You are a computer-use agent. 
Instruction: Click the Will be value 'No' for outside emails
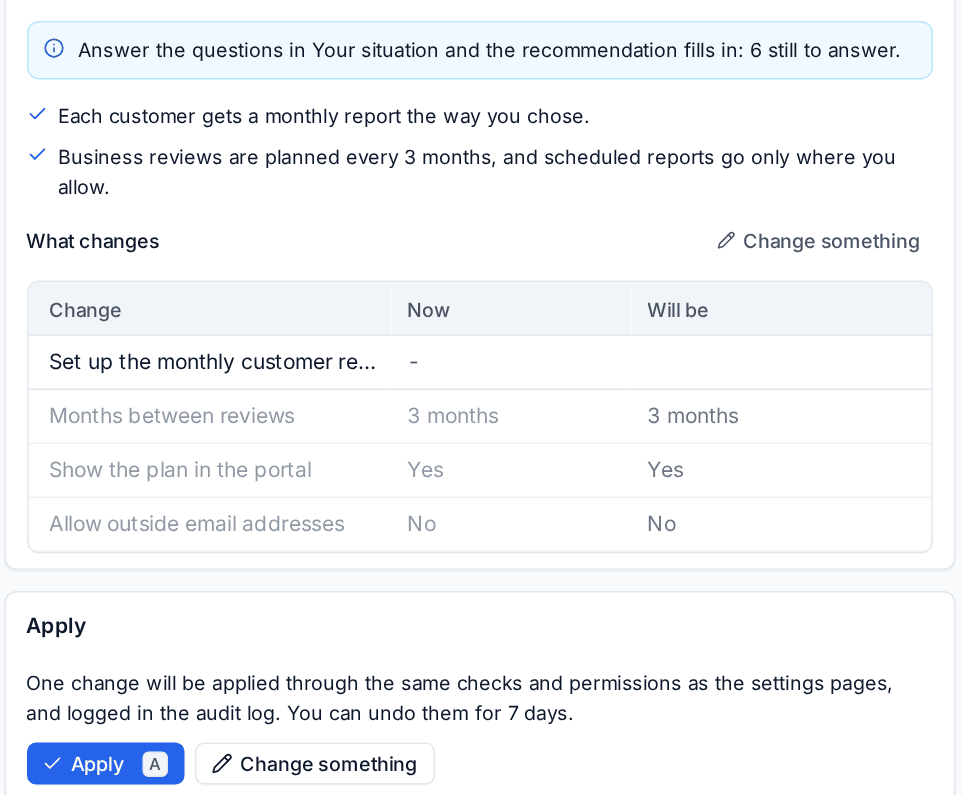coord(661,524)
